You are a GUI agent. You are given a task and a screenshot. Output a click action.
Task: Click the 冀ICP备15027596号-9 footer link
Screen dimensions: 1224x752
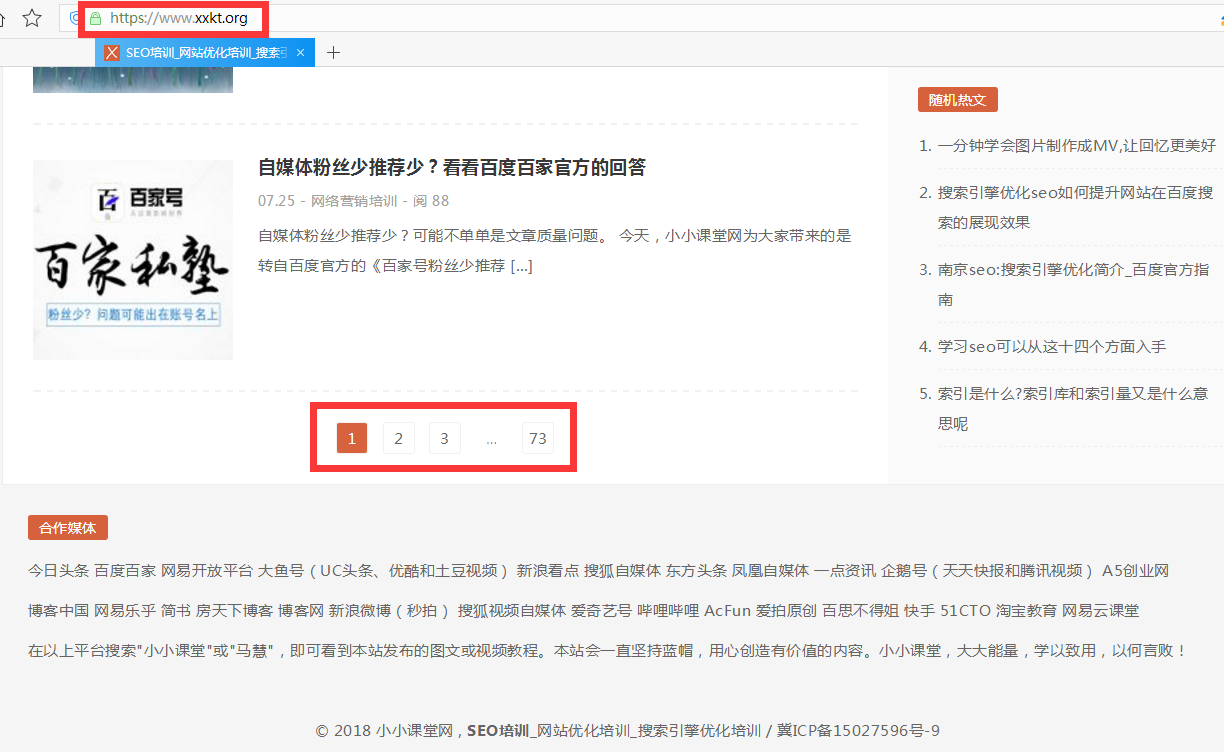coord(858,731)
